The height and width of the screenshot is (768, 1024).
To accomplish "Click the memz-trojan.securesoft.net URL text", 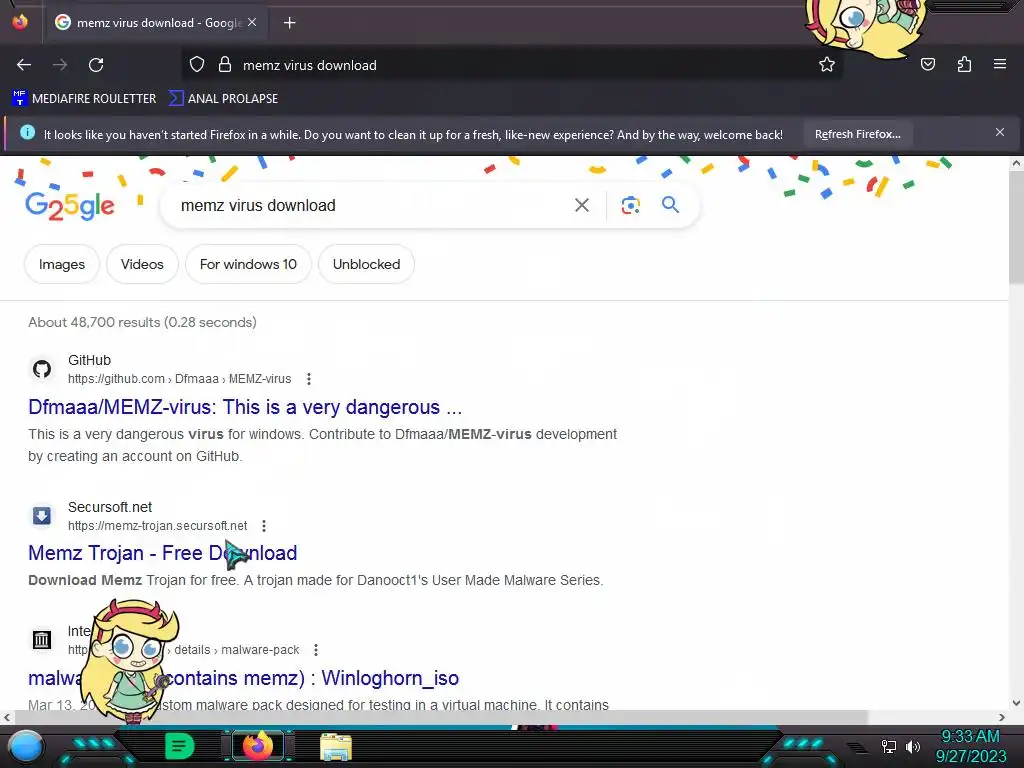I will (157, 526).
